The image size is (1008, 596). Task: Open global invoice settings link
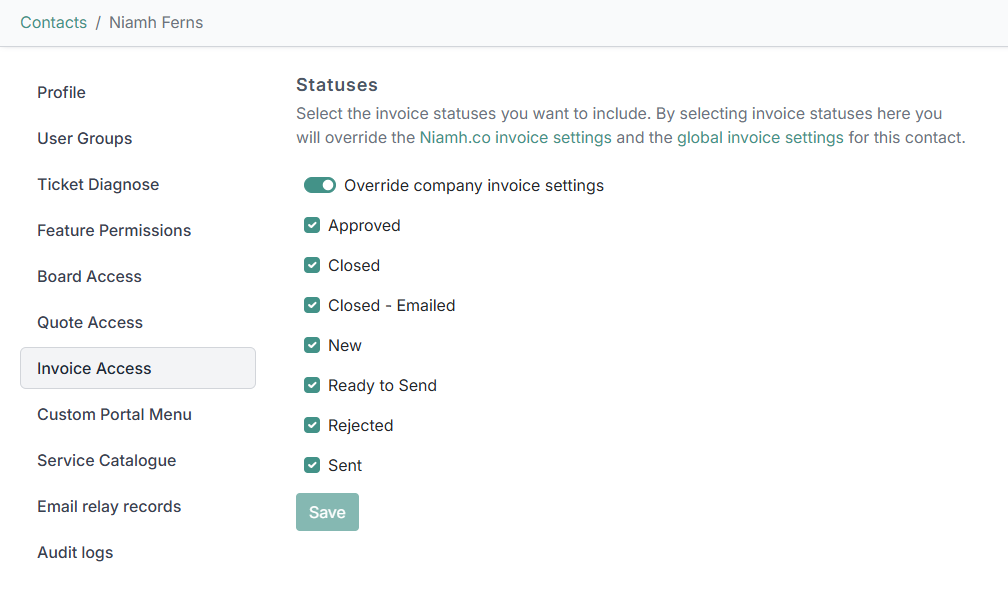(x=760, y=138)
